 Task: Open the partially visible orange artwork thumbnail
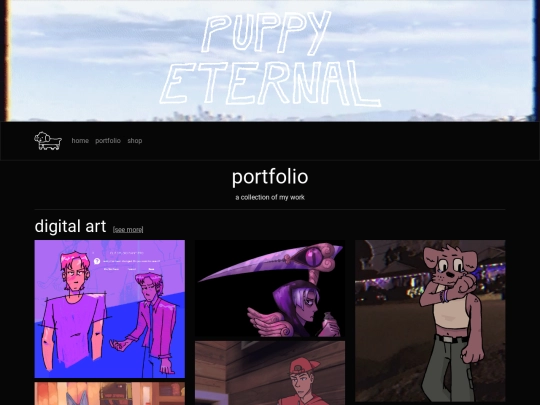pyautogui.click(x=110, y=394)
